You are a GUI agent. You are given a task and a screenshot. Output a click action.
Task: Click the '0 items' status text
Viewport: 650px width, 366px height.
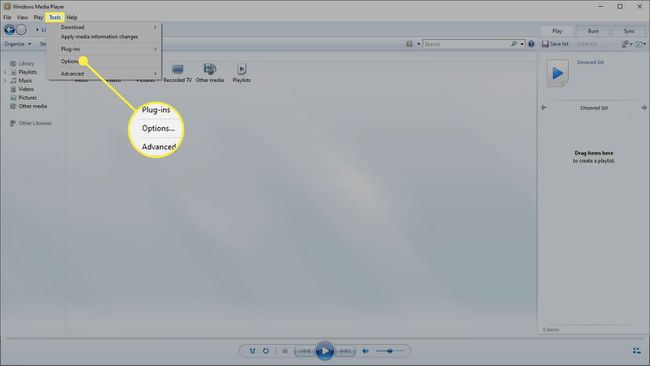click(551, 330)
